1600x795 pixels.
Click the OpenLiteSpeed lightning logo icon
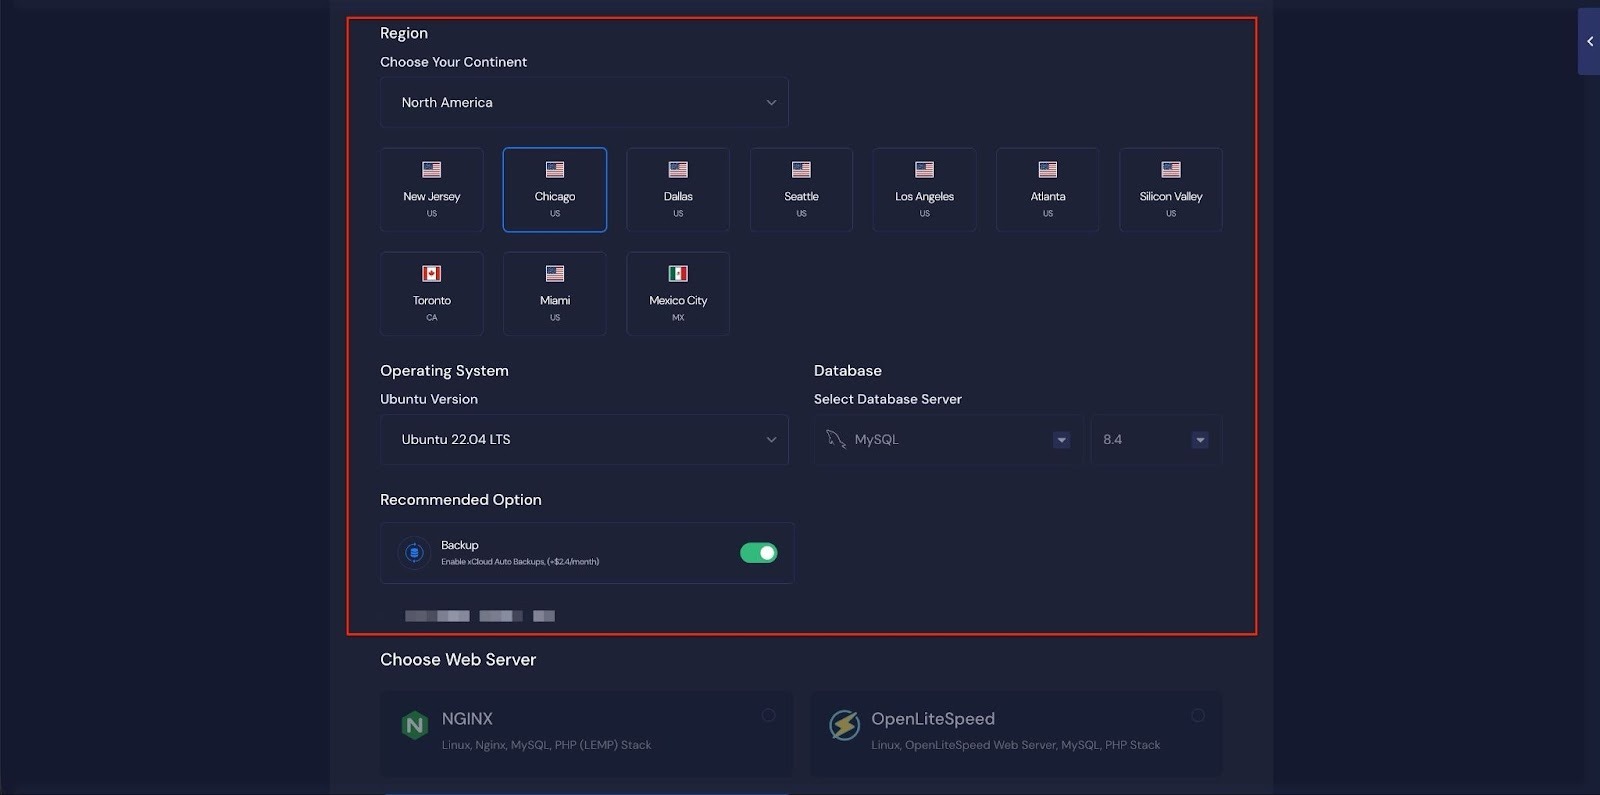click(x=844, y=725)
